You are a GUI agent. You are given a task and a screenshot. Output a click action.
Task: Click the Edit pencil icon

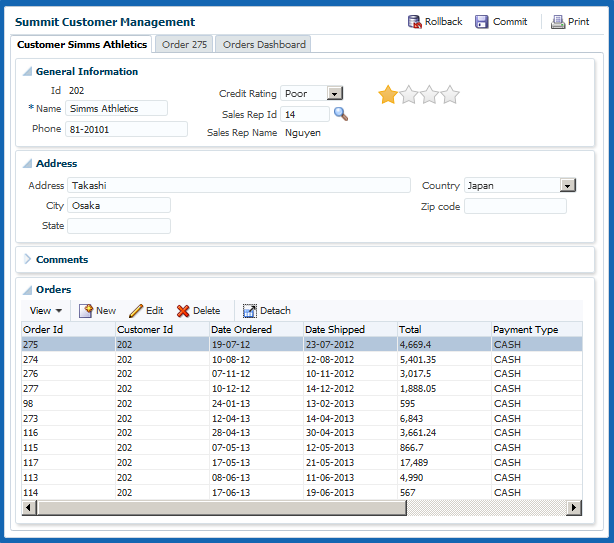(136, 311)
